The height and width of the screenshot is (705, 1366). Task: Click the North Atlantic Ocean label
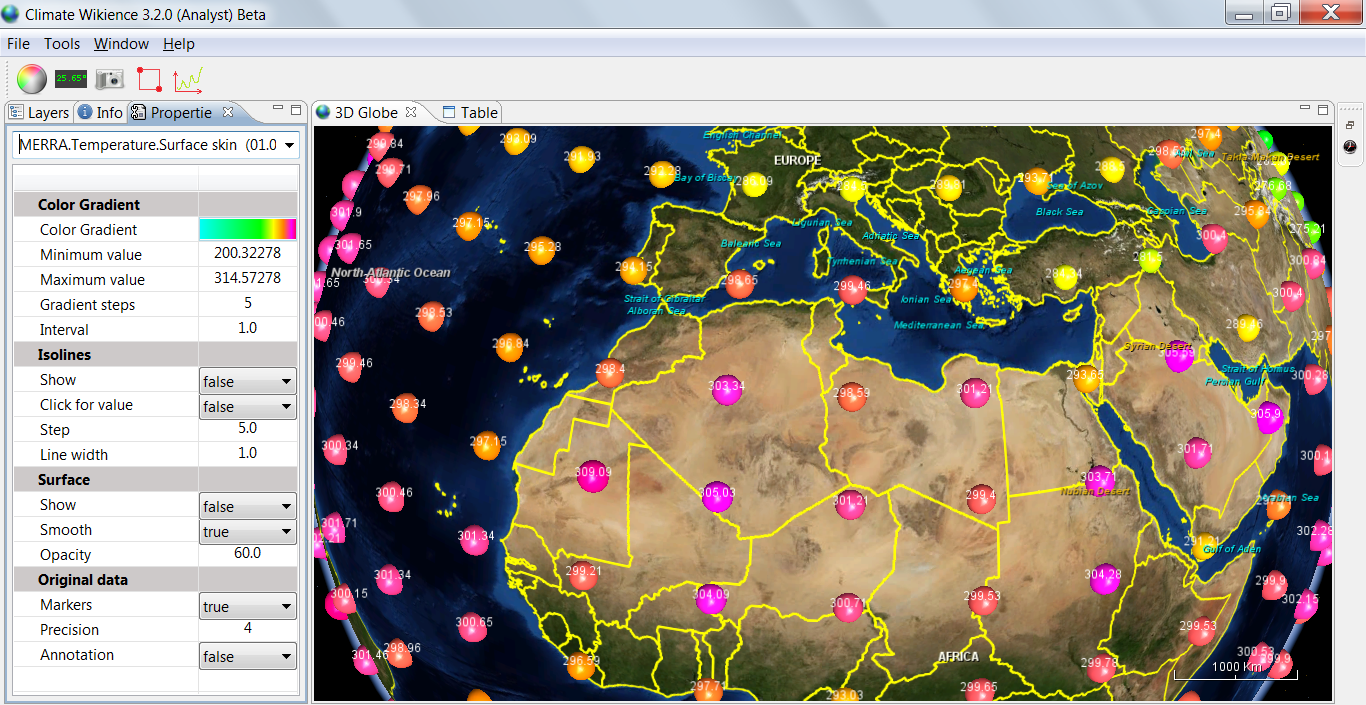click(x=391, y=272)
